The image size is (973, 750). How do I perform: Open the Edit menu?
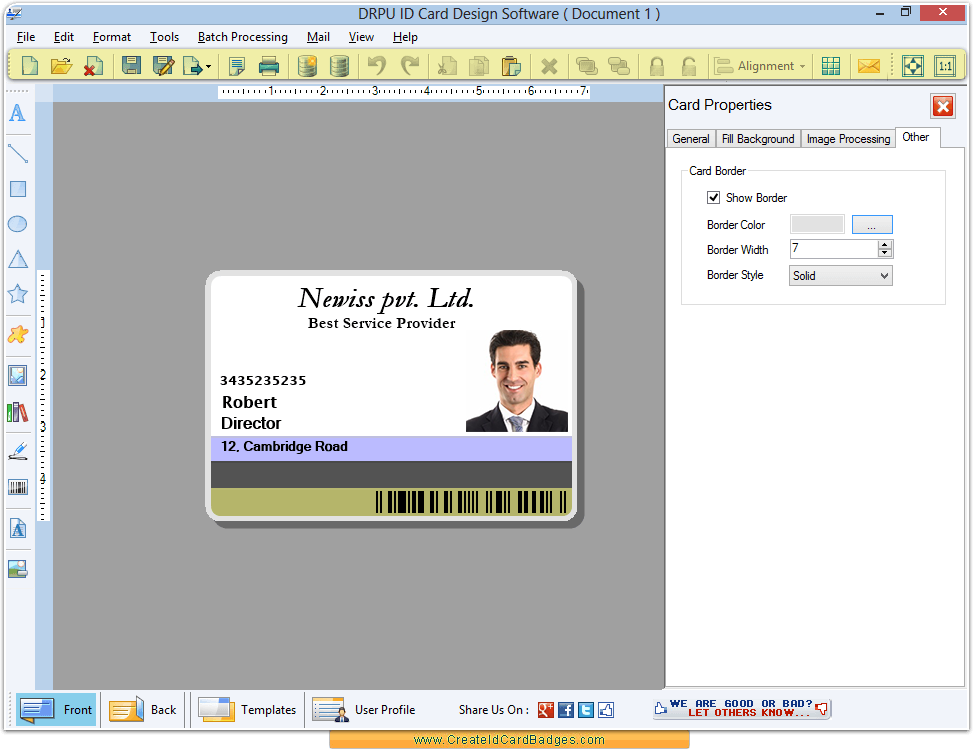63,37
